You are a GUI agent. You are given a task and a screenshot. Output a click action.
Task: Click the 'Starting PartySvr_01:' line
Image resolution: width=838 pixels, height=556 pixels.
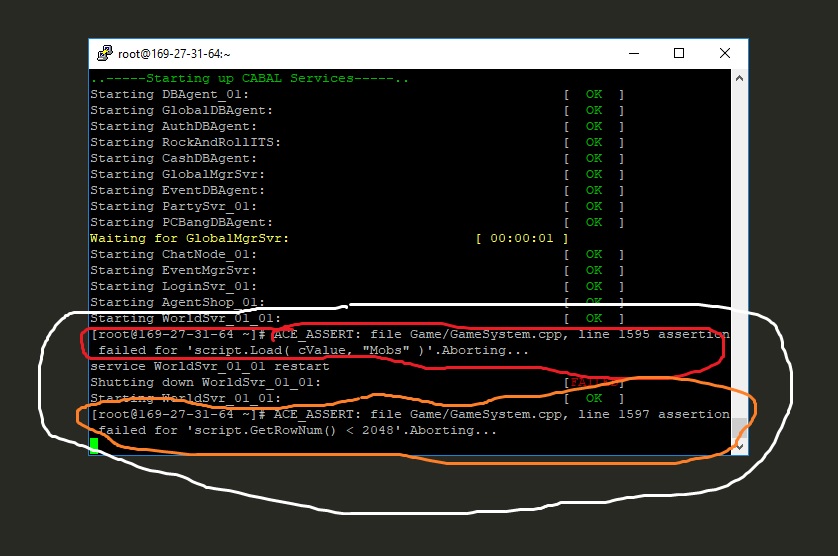coord(174,207)
